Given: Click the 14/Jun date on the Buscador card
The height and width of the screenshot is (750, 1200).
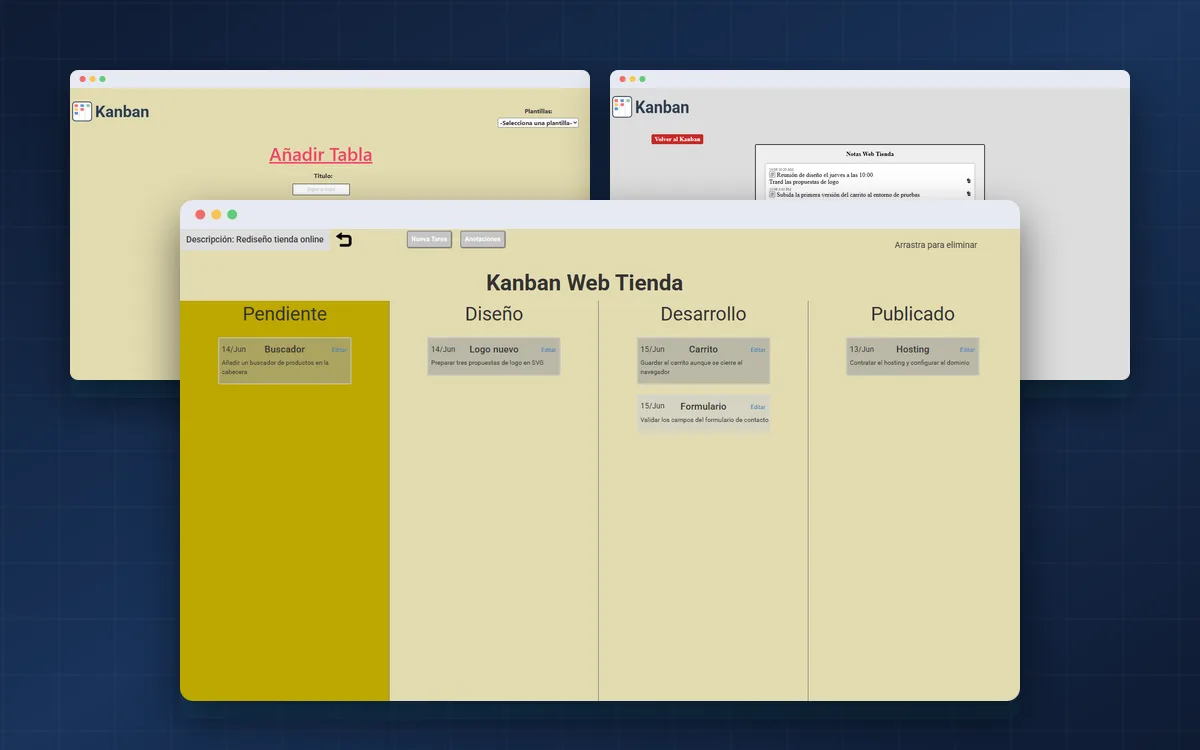Looking at the screenshot, I should (233, 349).
